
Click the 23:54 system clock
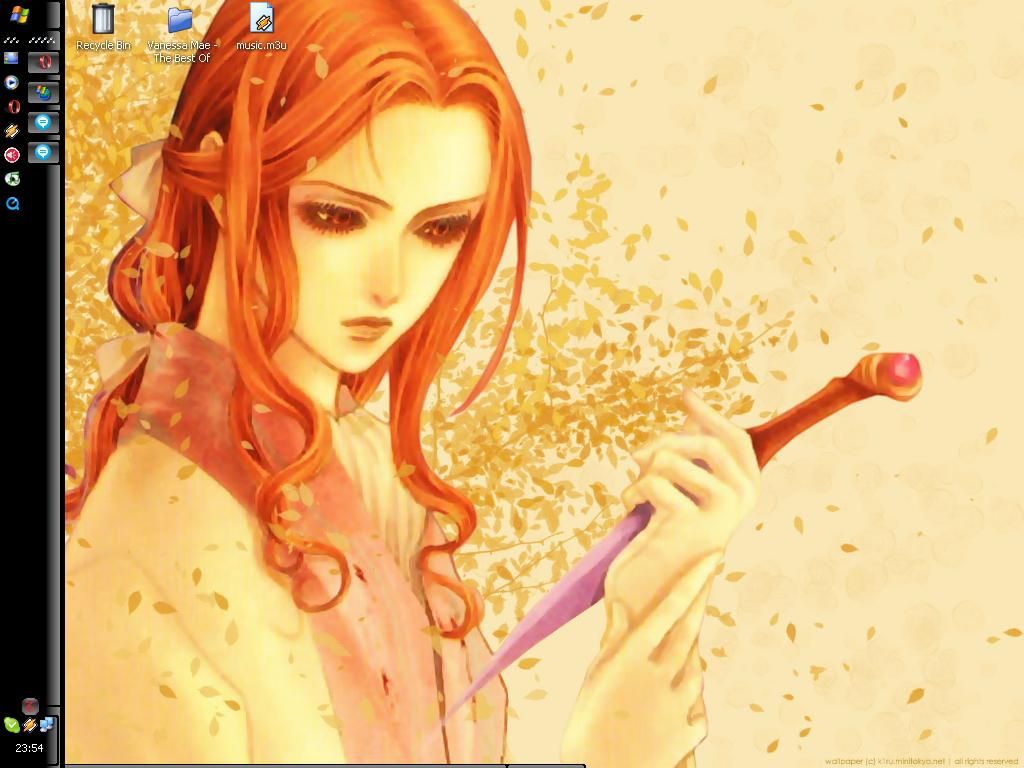point(29,748)
